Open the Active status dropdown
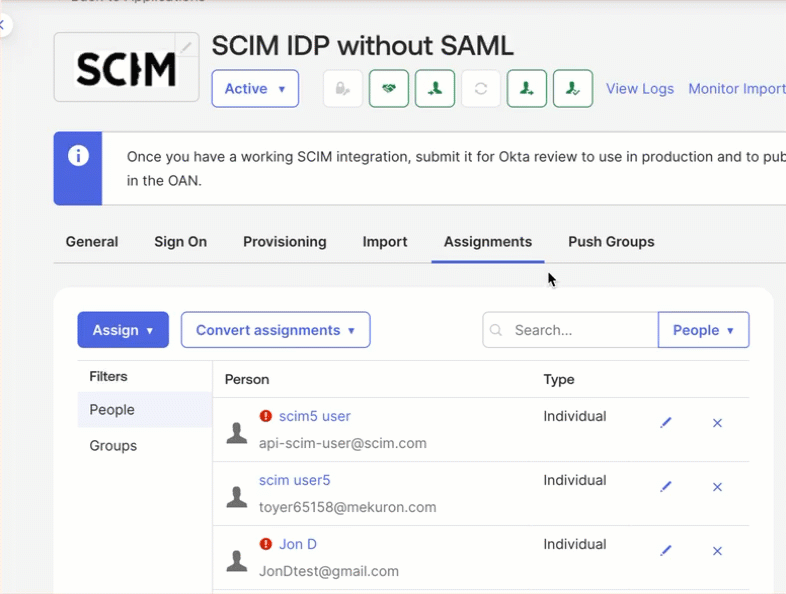The height and width of the screenshot is (594, 786). (x=255, y=89)
